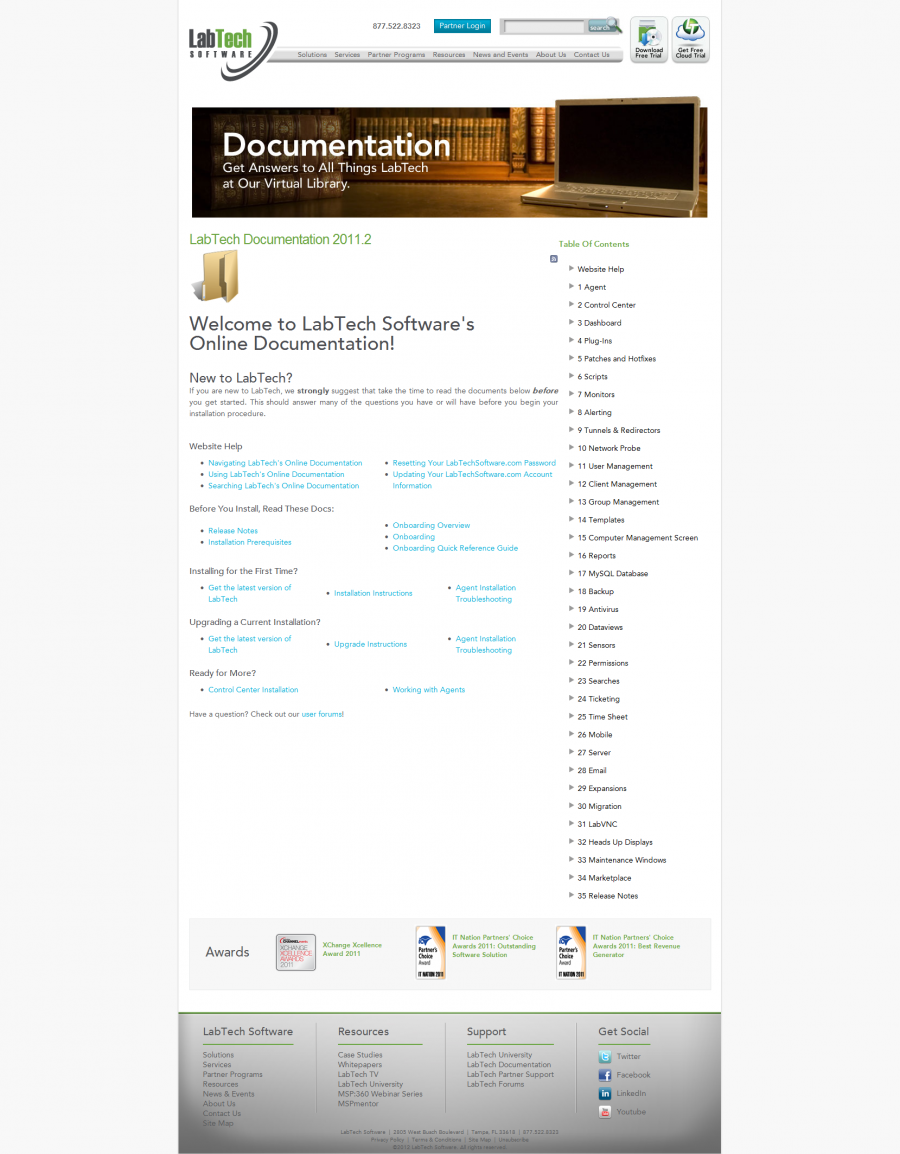Open LabTech Forums in footer Support
The image size is (900, 1154).
click(x=496, y=1084)
